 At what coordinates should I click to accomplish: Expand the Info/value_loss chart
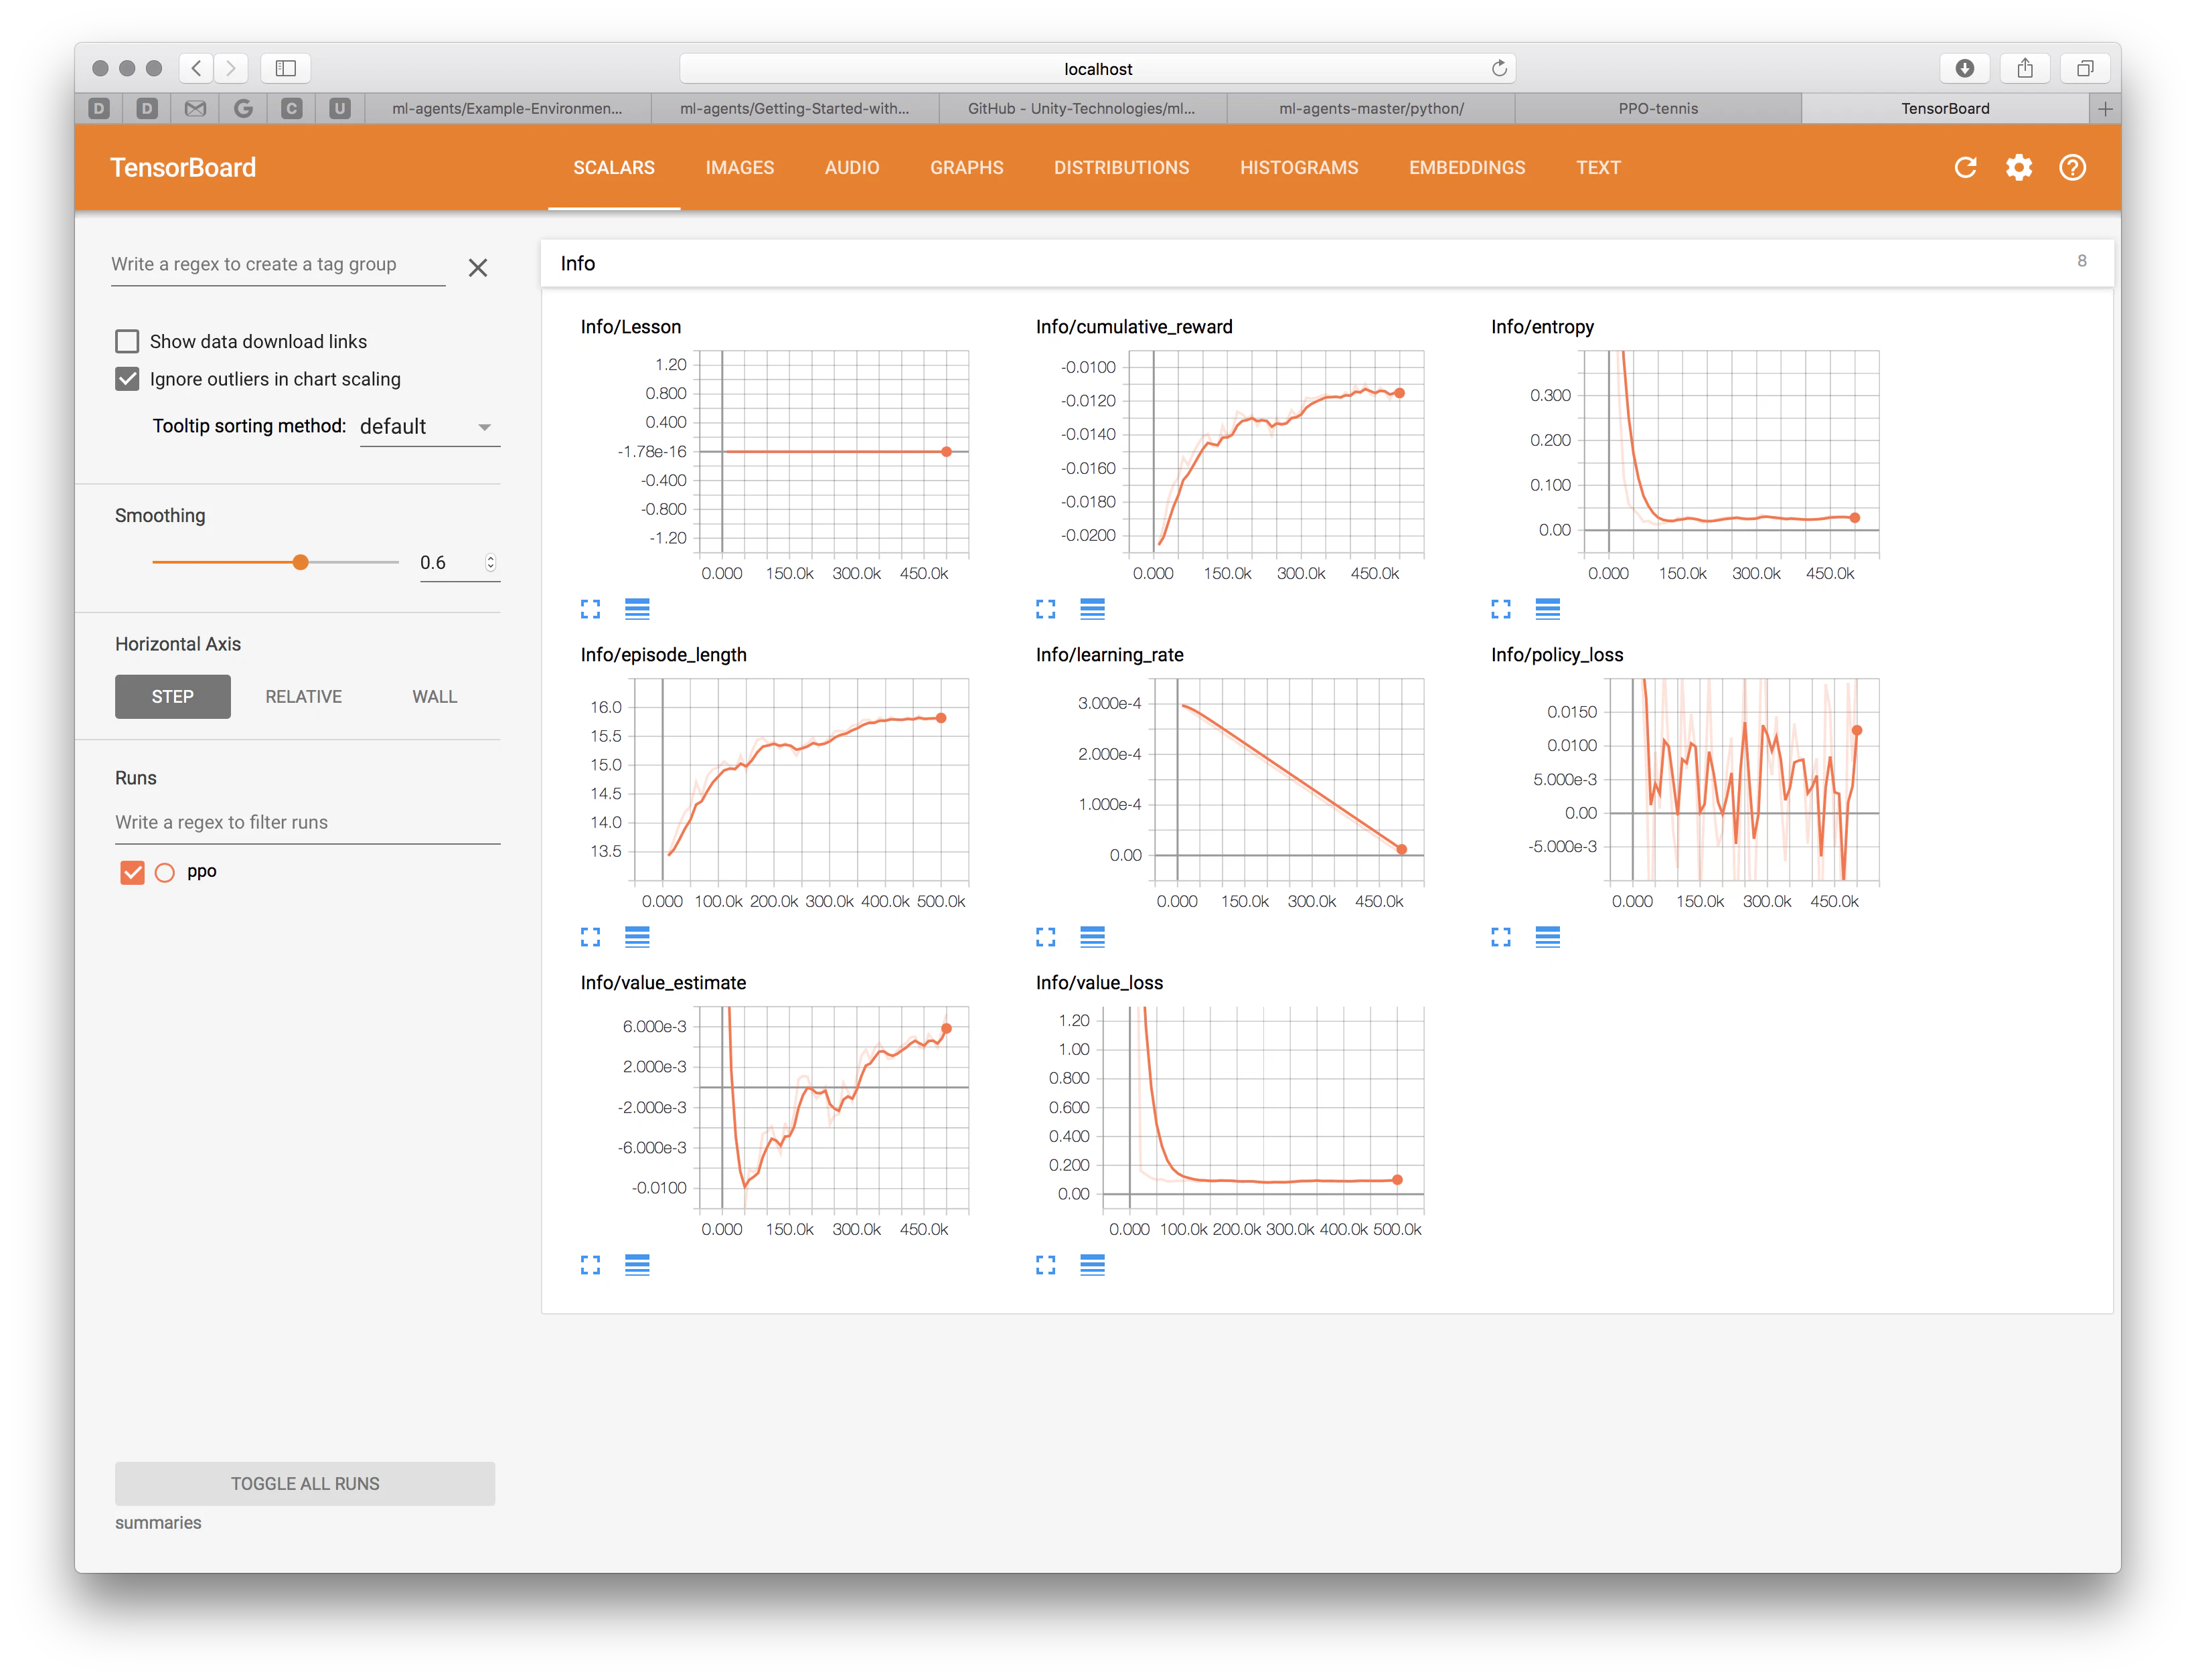click(1045, 1265)
